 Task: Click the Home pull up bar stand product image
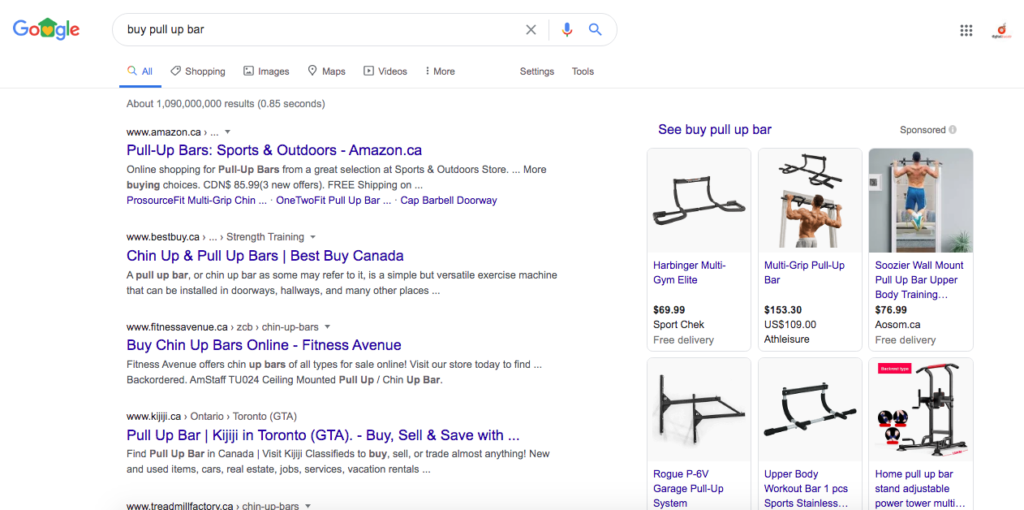pos(921,409)
